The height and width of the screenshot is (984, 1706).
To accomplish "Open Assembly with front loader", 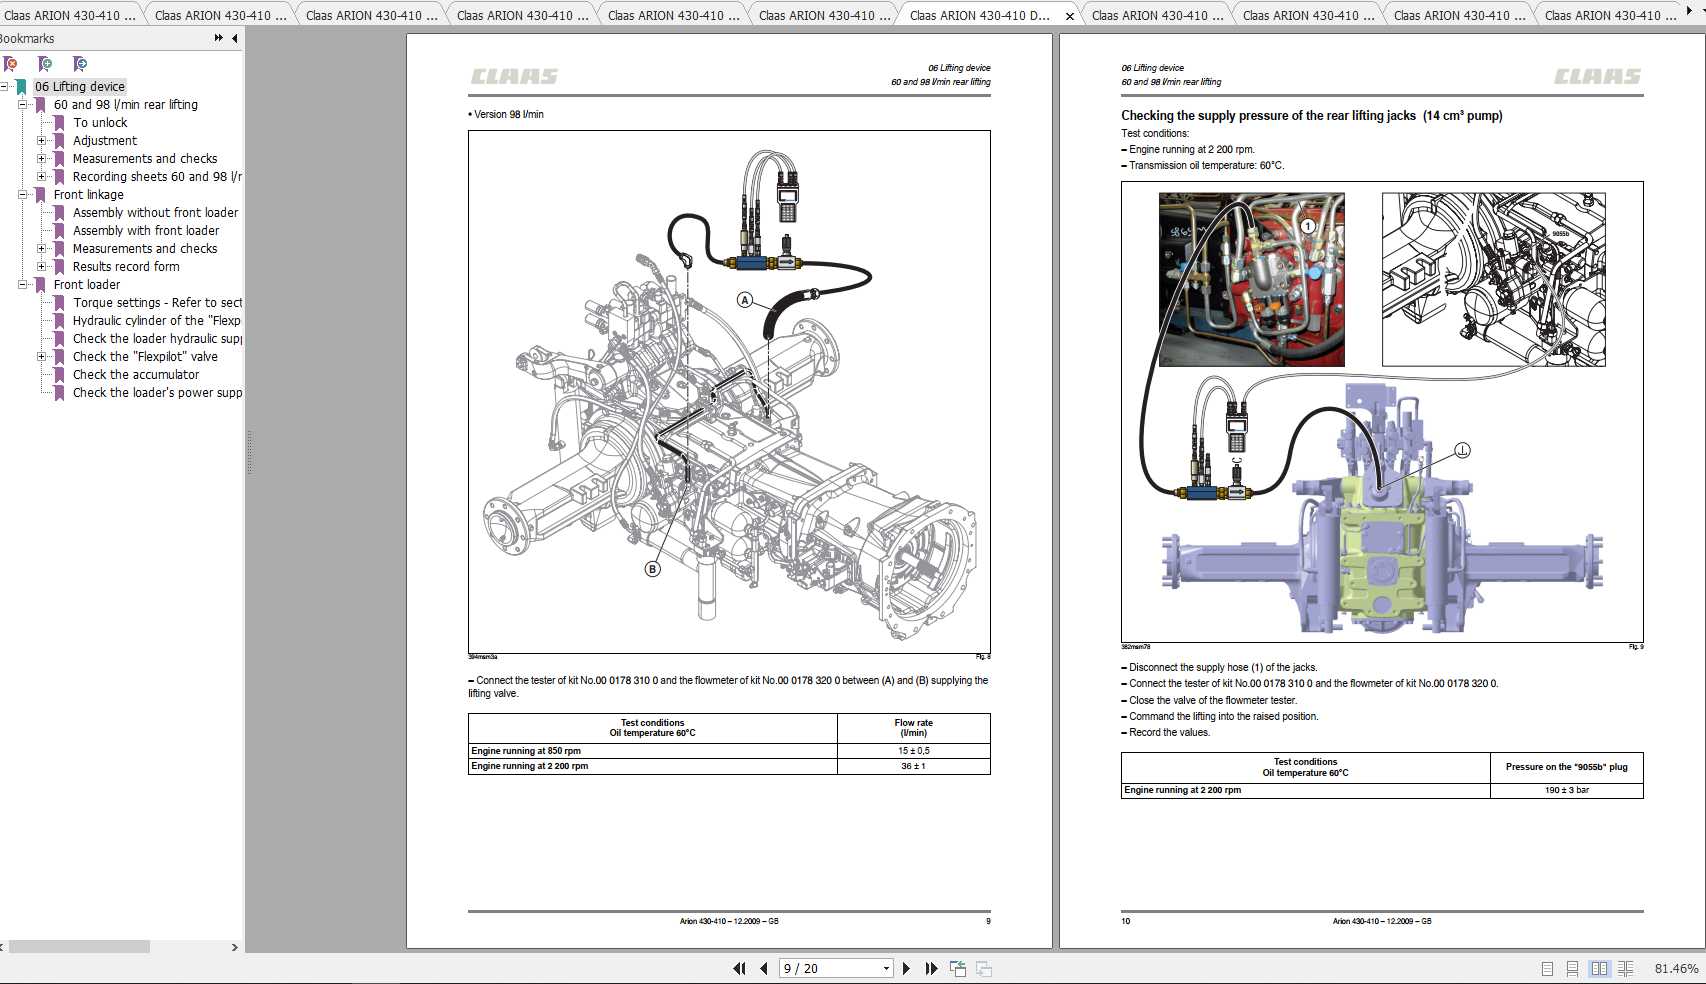I will [146, 231].
